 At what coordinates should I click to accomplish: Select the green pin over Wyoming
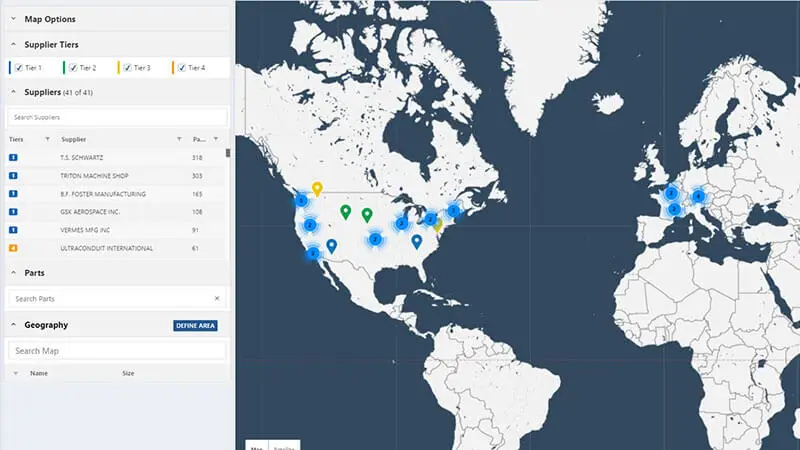[x=346, y=211]
